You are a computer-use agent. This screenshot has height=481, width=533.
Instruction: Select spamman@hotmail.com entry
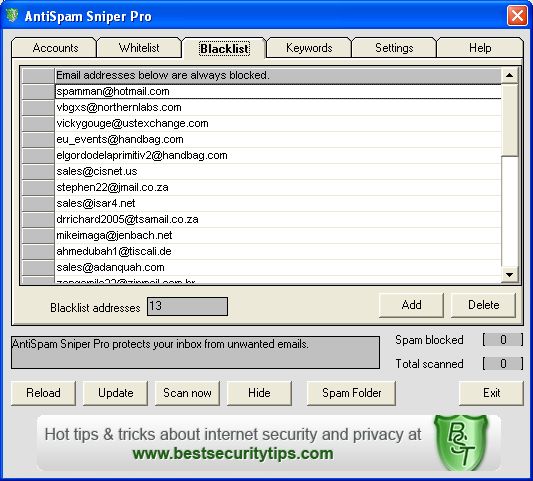click(x=278, y=91)
